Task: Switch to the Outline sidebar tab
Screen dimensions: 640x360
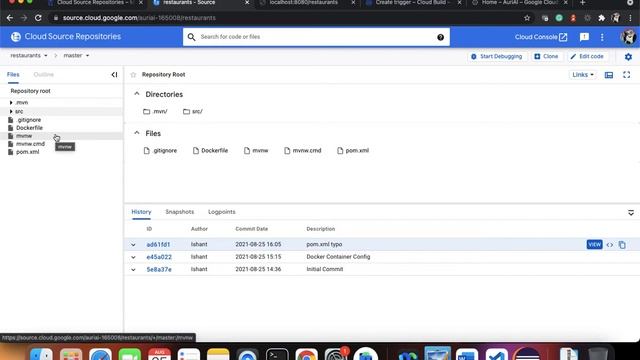Action: click(44, 75)
